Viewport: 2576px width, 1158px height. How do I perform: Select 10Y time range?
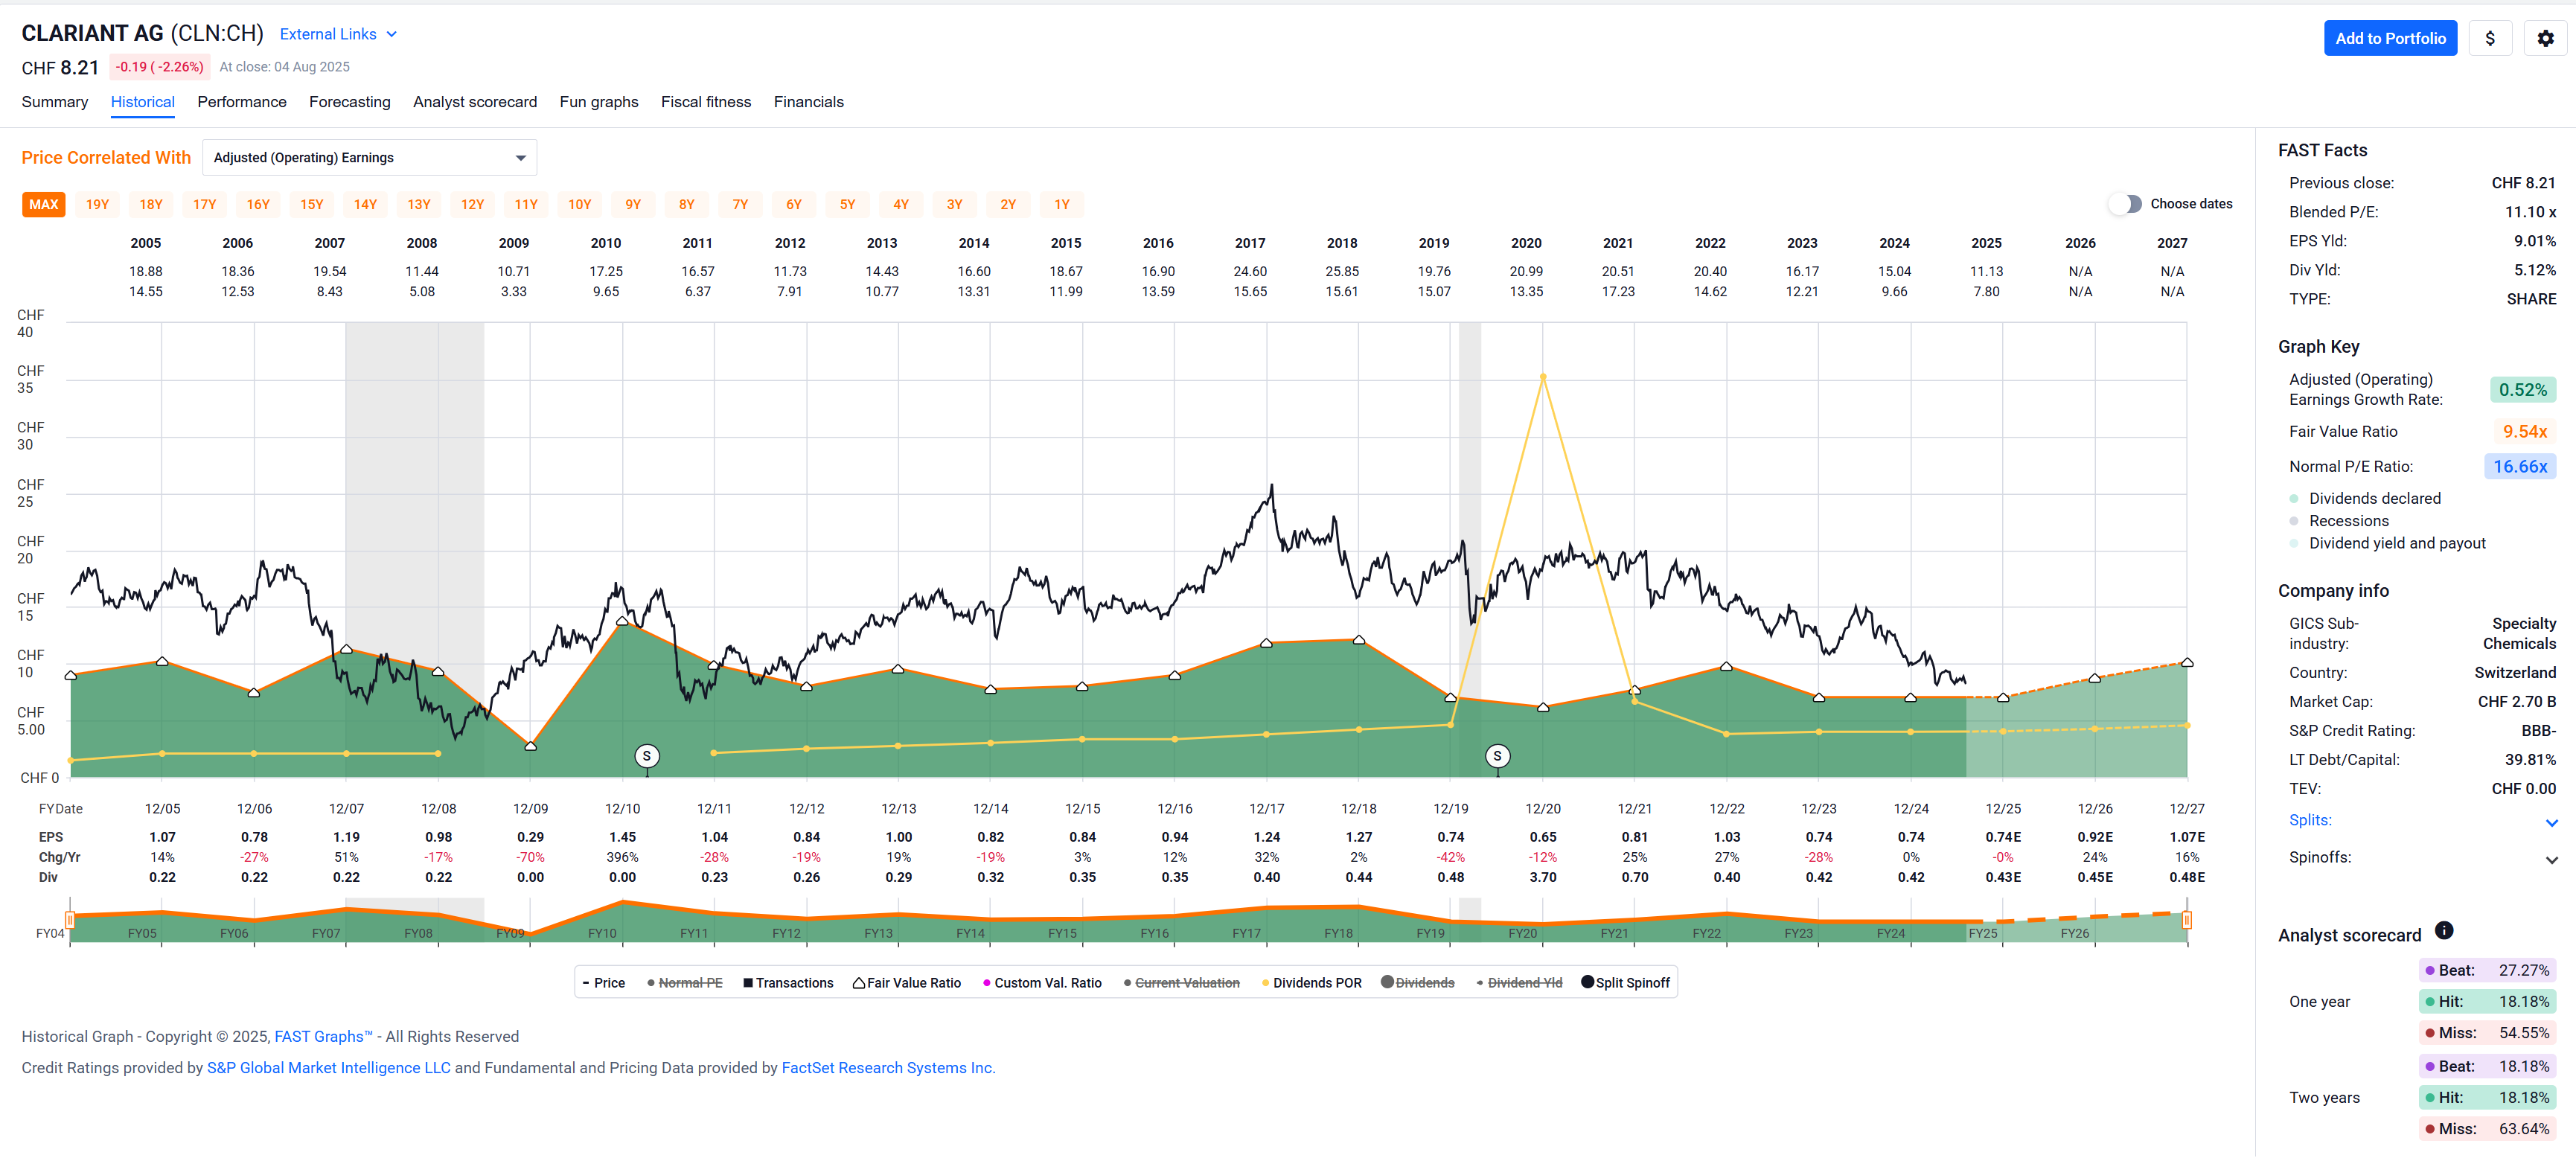click(x=580, y=205)
